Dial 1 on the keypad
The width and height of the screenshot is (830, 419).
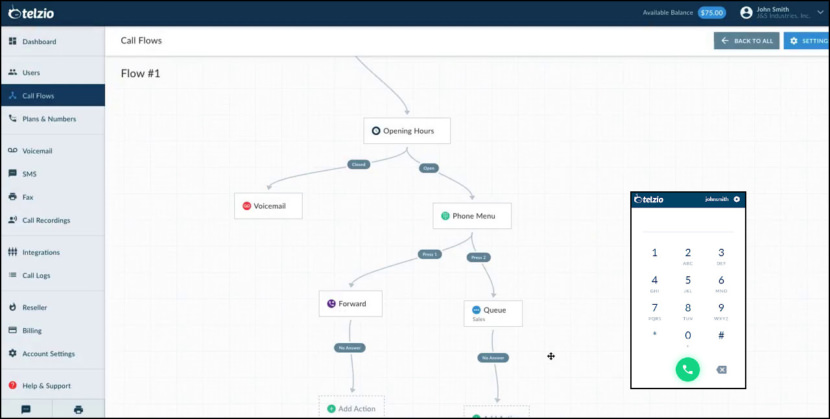click(x=655, y=253)
